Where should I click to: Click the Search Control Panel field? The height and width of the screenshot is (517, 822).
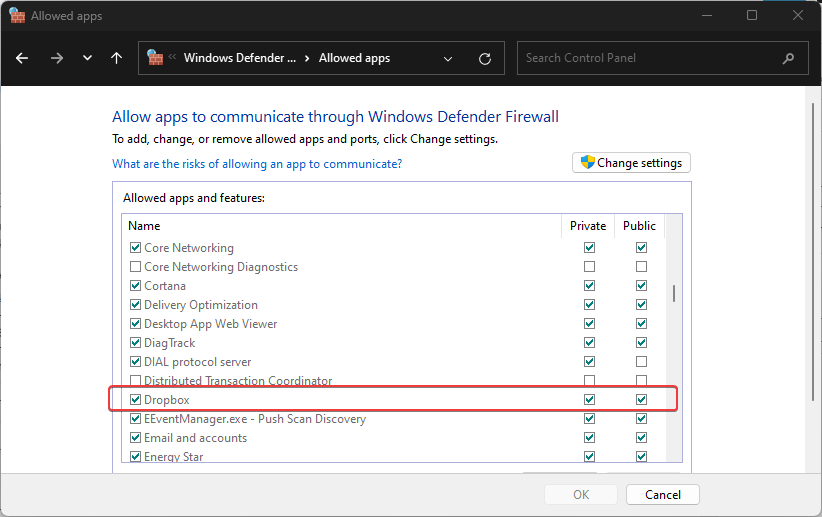click(663, 58)
